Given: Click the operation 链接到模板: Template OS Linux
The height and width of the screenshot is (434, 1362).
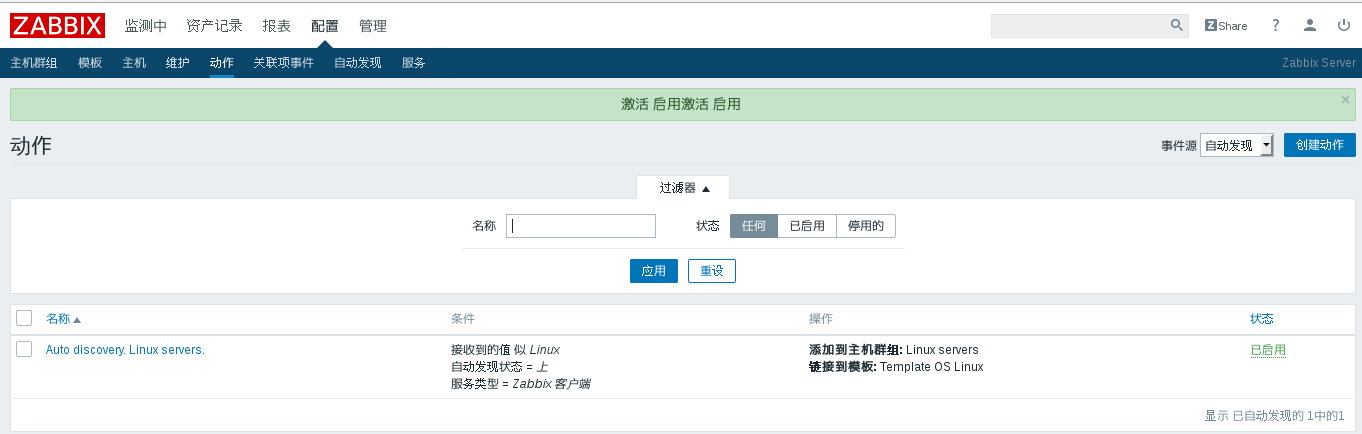Looking at the screenshot, I should point(896,367).
